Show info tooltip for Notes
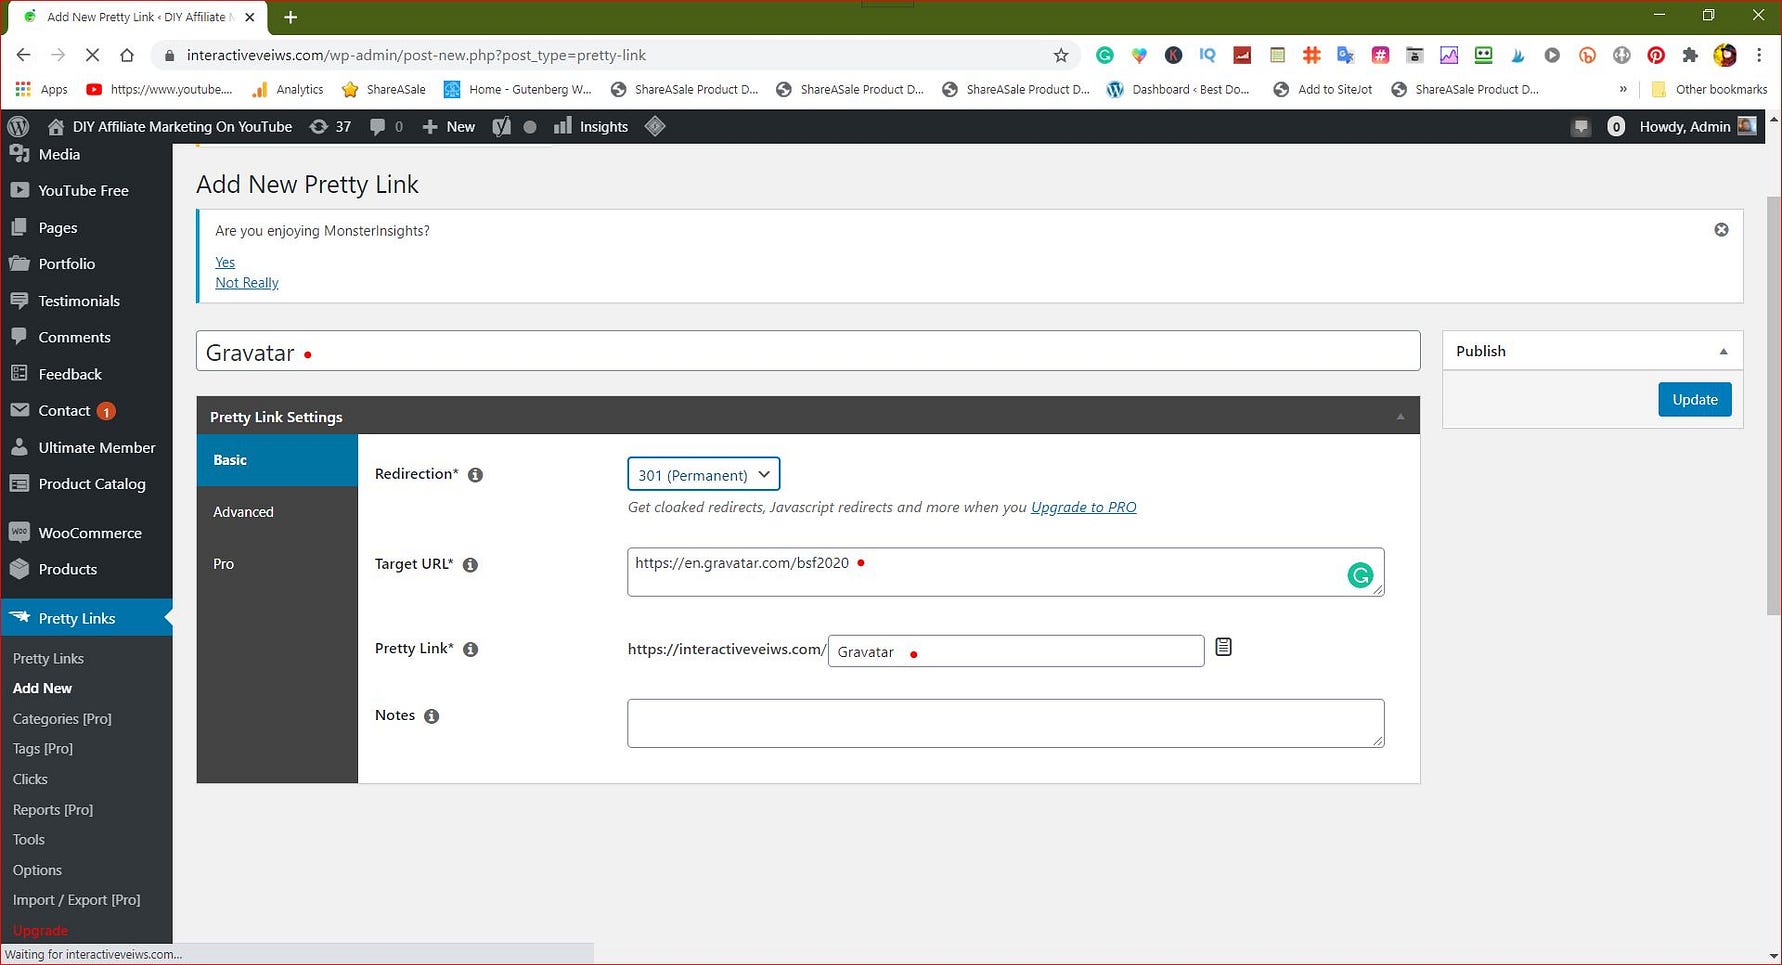This screenshot has width=1782, height=965. tap(431, 716)
